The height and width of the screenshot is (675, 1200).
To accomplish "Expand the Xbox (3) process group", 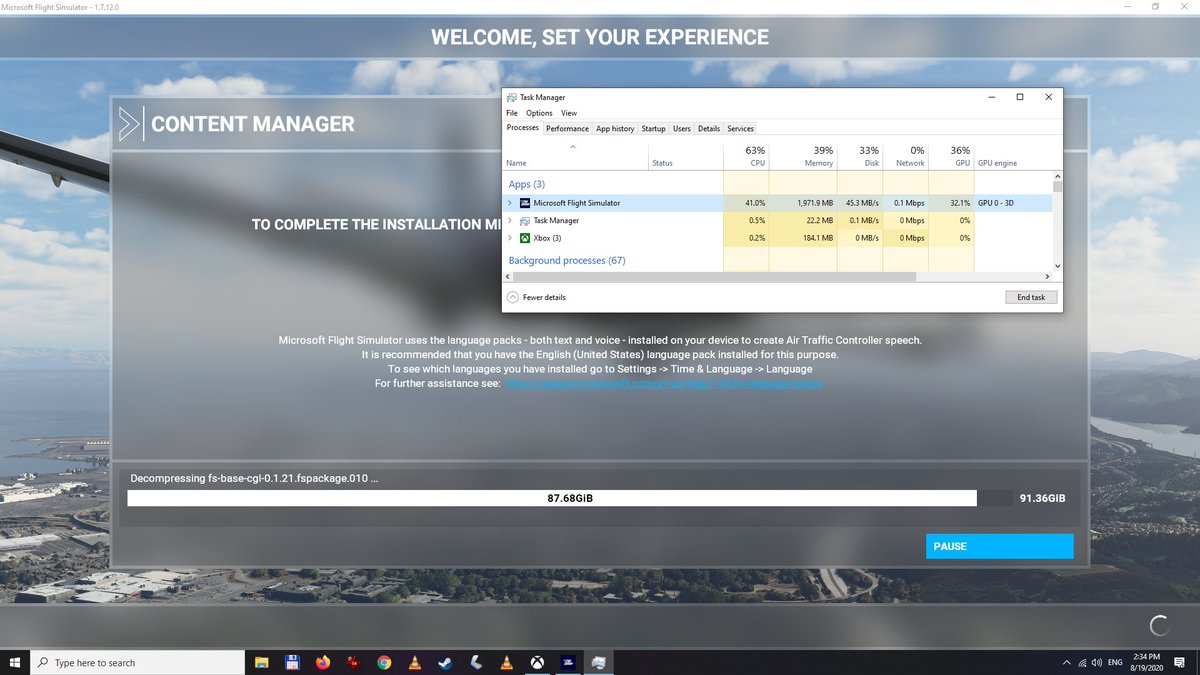I will (509, 238).
